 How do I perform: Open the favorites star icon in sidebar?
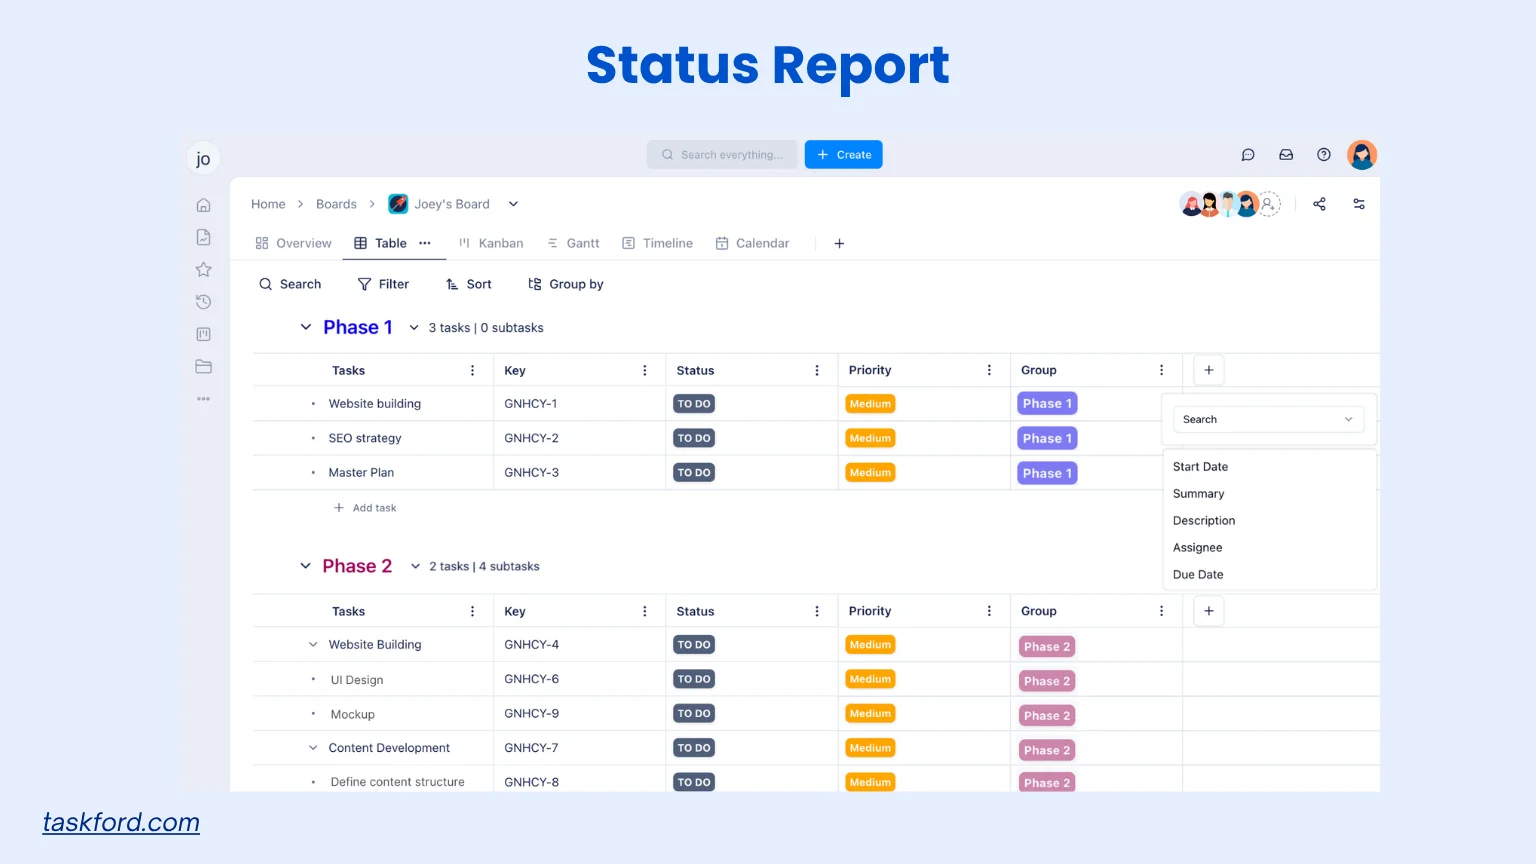coord(203,270)
